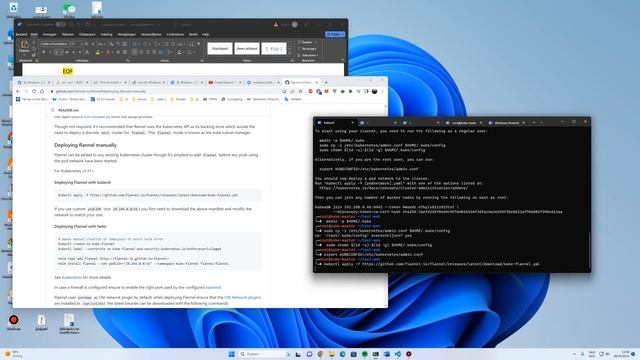The height and width of the screenshot is (360, 640).
Task: Click the Plakken paste icon in Word
Action: (24, 44)
